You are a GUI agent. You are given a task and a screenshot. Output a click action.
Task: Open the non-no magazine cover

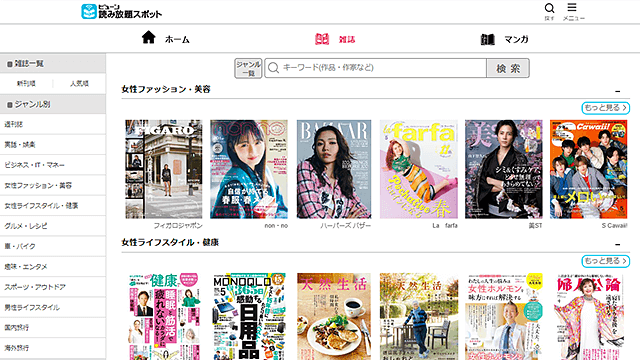[249, 169]
